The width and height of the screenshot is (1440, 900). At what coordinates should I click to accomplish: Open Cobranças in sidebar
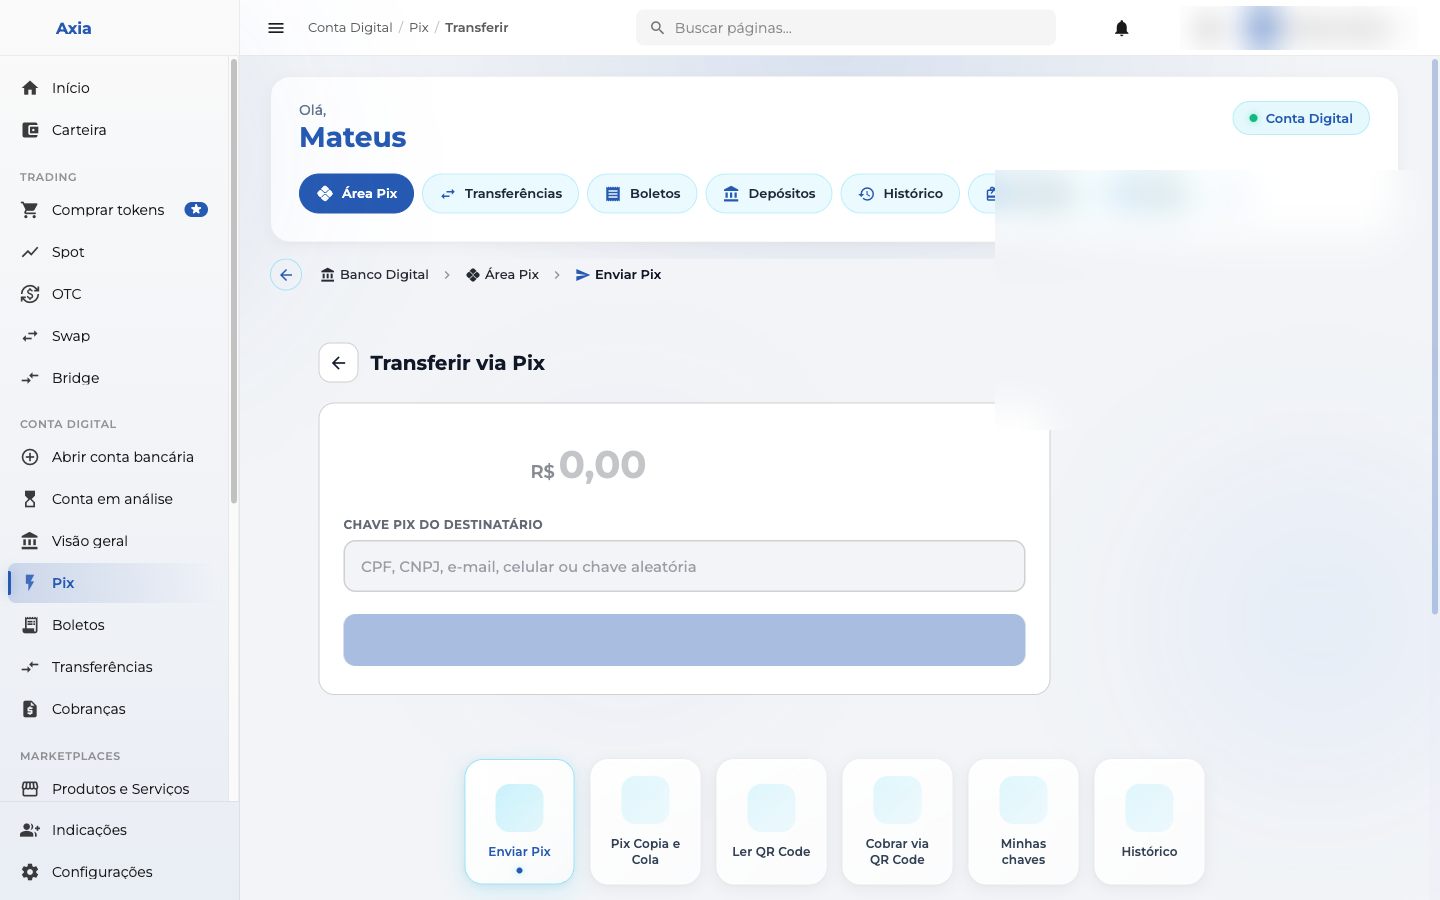[114, 709]
